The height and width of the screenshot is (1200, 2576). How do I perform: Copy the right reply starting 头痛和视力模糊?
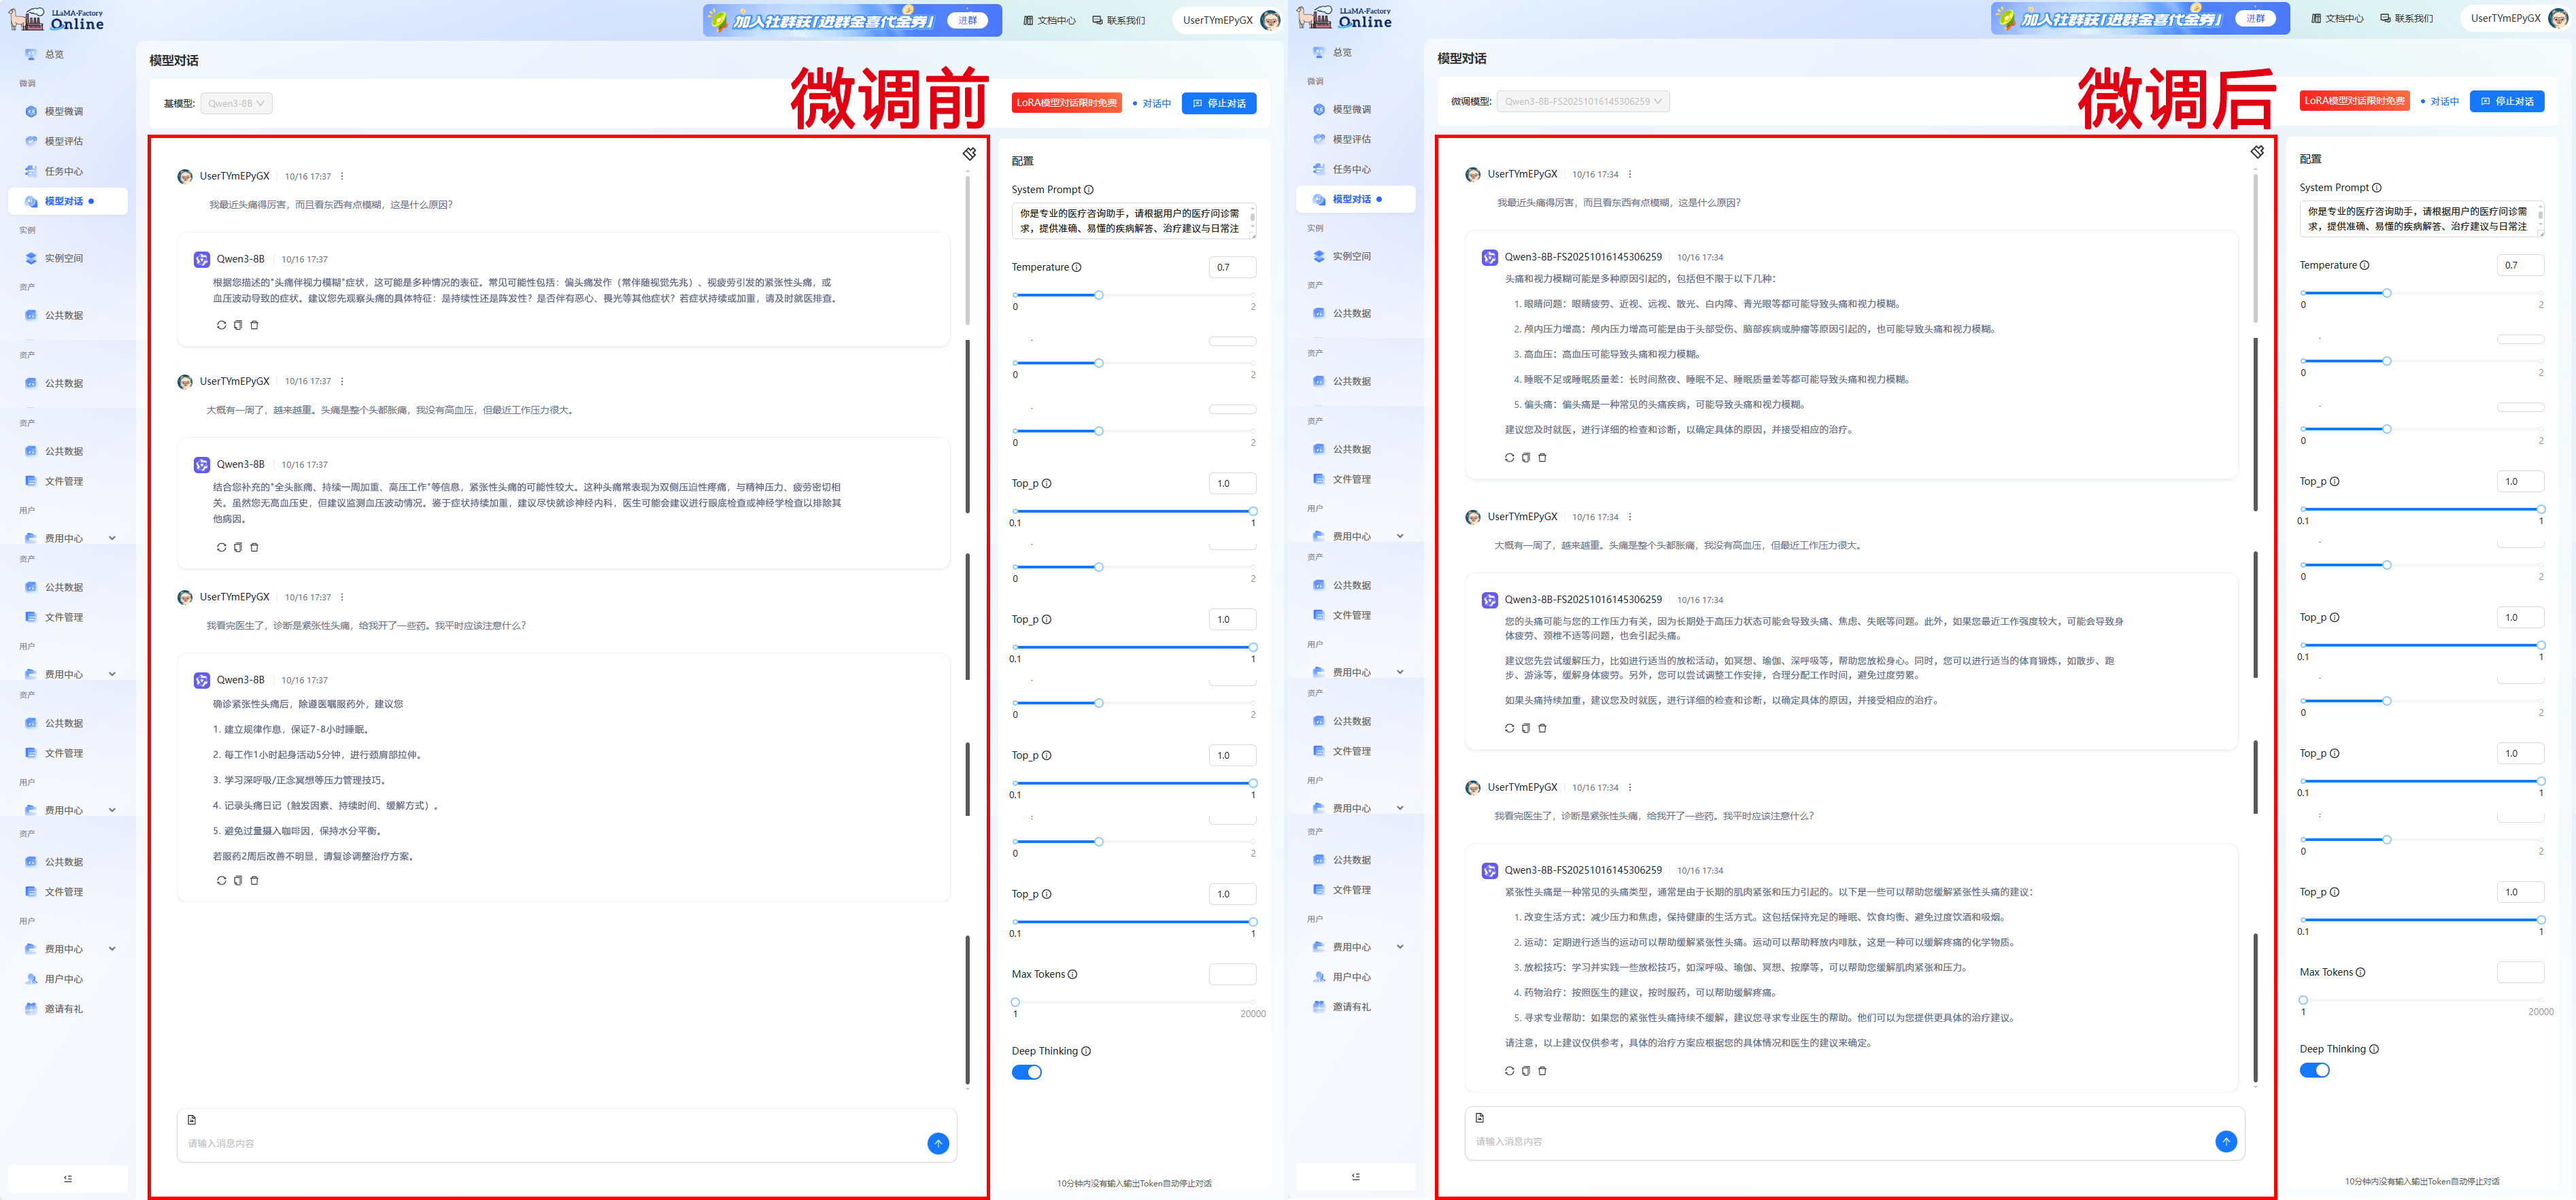1526,457
